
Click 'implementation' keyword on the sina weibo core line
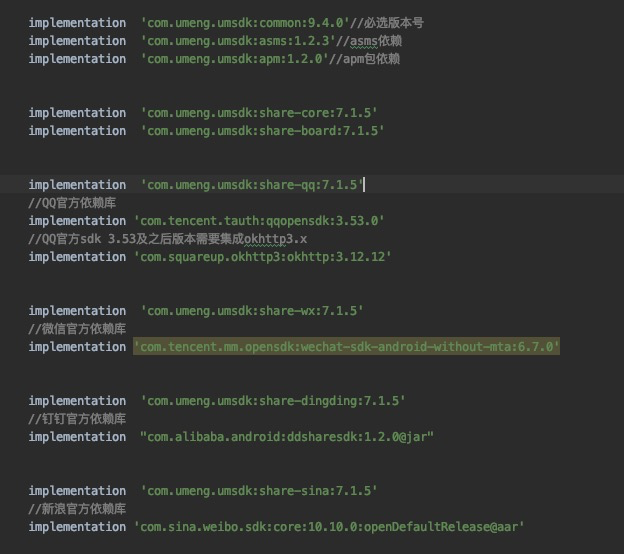77,527
